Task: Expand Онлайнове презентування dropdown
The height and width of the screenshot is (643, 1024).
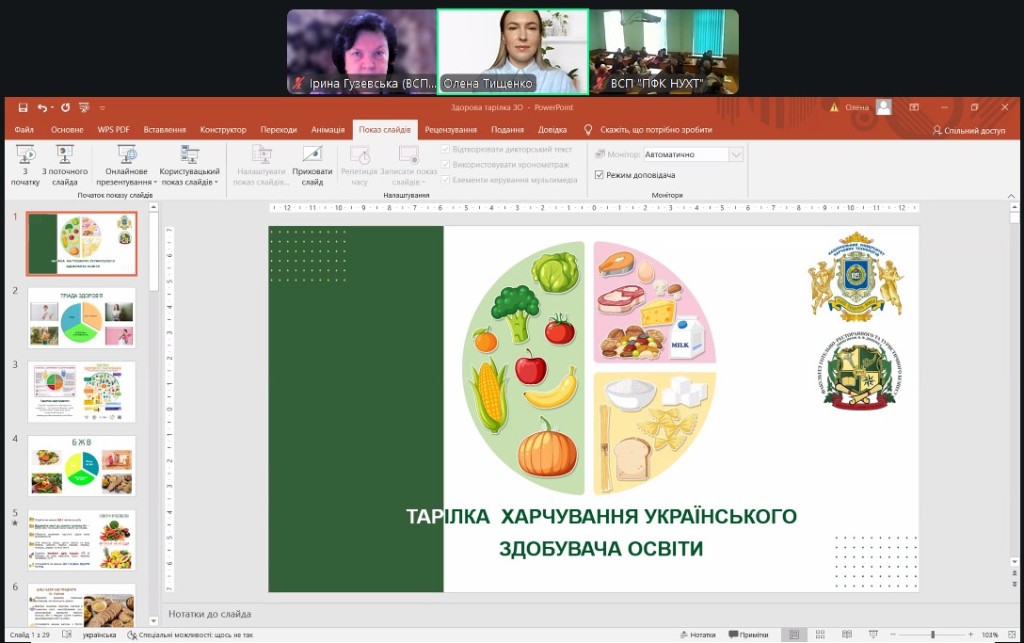Action: 126,167
